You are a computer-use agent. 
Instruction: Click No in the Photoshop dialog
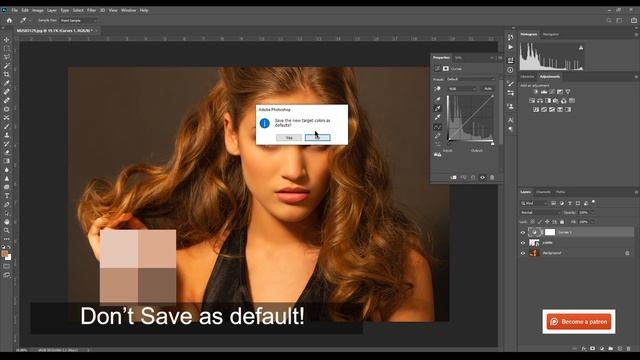pos(318,138)
